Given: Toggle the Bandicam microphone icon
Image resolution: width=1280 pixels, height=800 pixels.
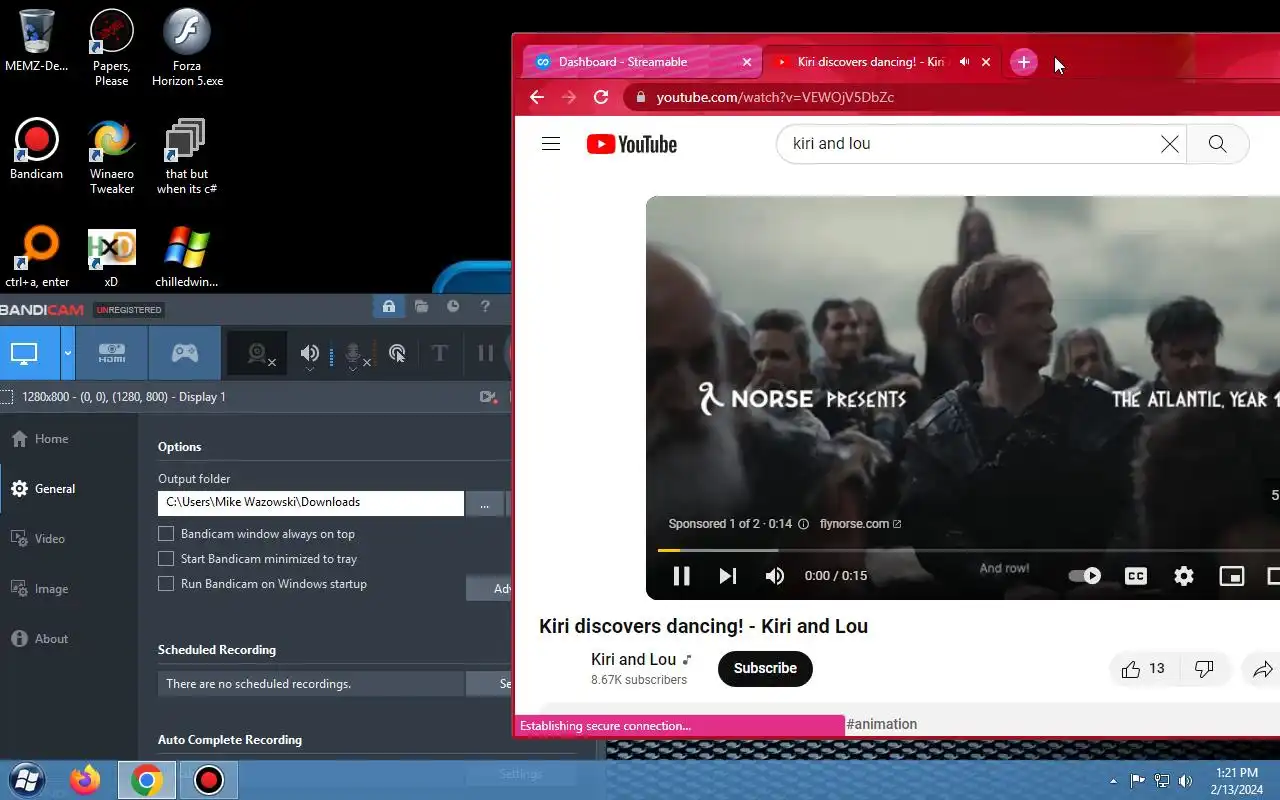Looking at the screenshot, I should coord(354,354).
